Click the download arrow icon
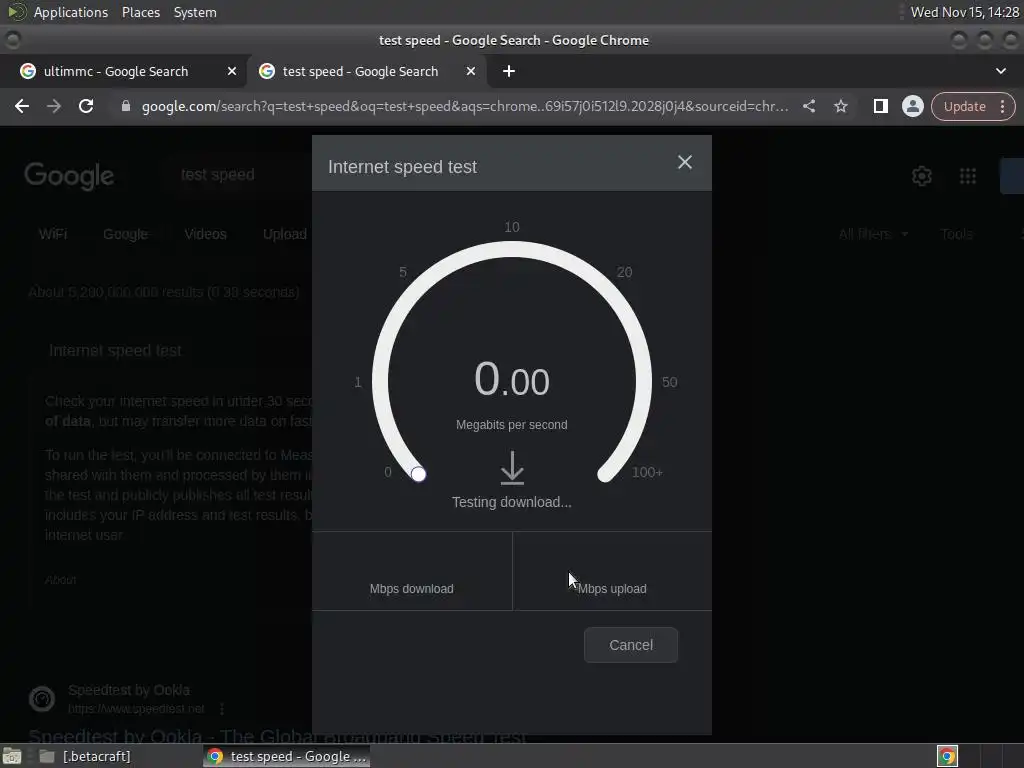The height and width of the screenshot is (768, 1024). coord(512,468)
